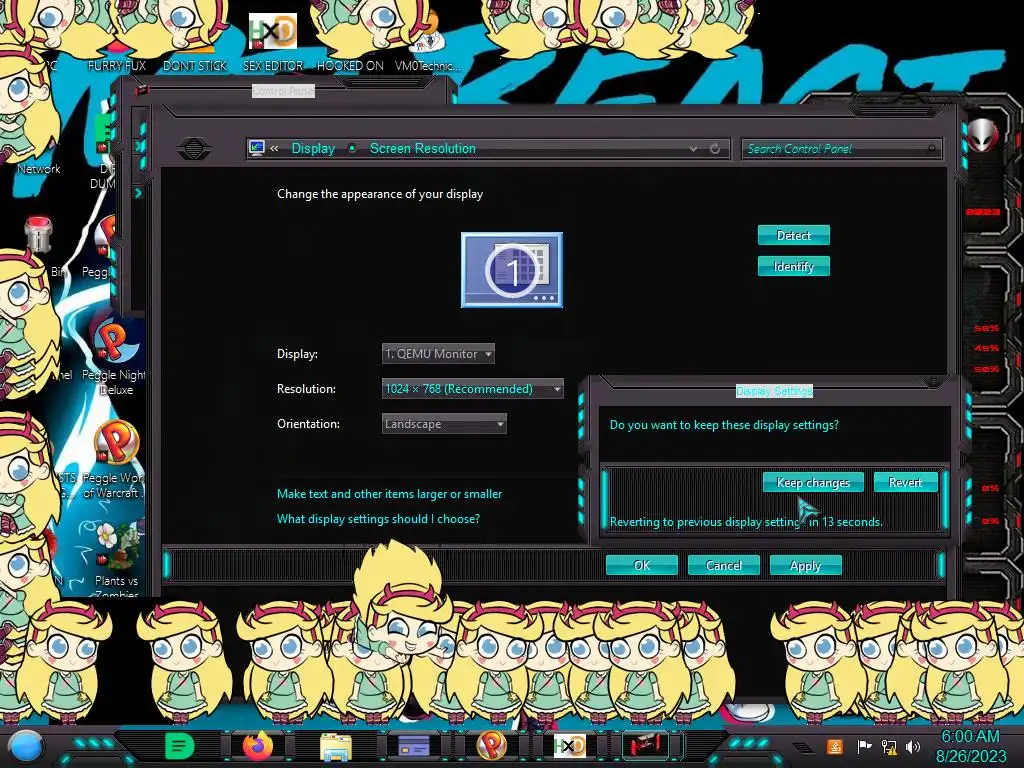1024x768 pixels.
Task: Click the Detect button
Action: click(x=793, y=235)
